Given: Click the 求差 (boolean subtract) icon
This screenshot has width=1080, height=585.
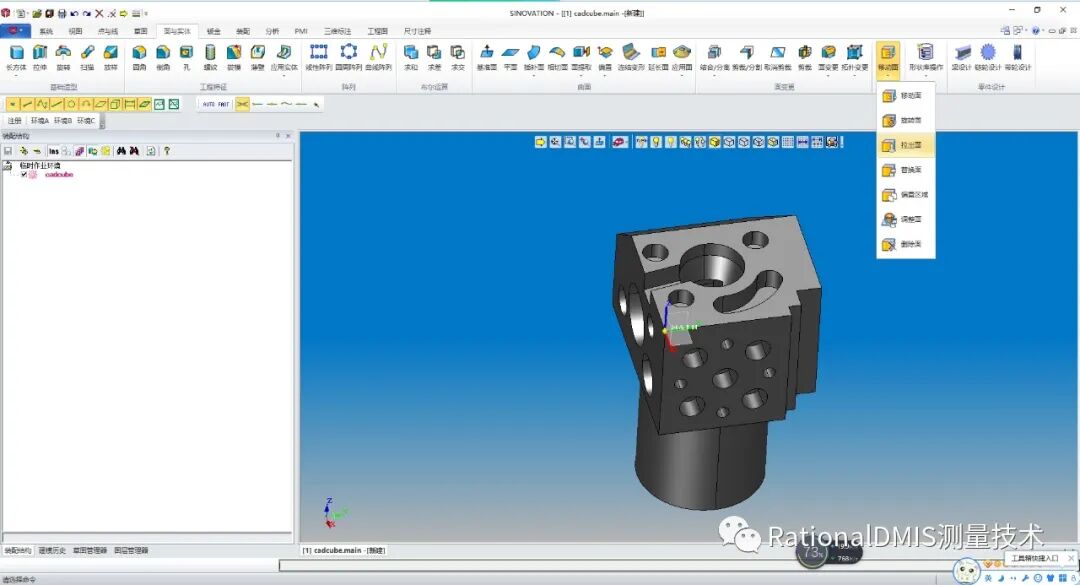Looking at the screenshot, I should click(x=433, y=57).
